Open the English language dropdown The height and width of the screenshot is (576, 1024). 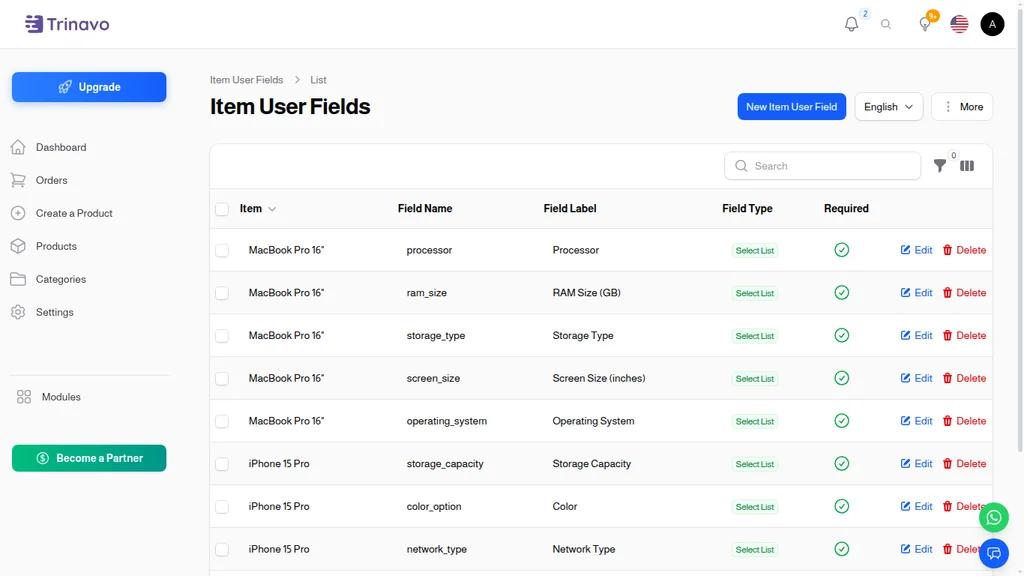[x=888, y=106]
